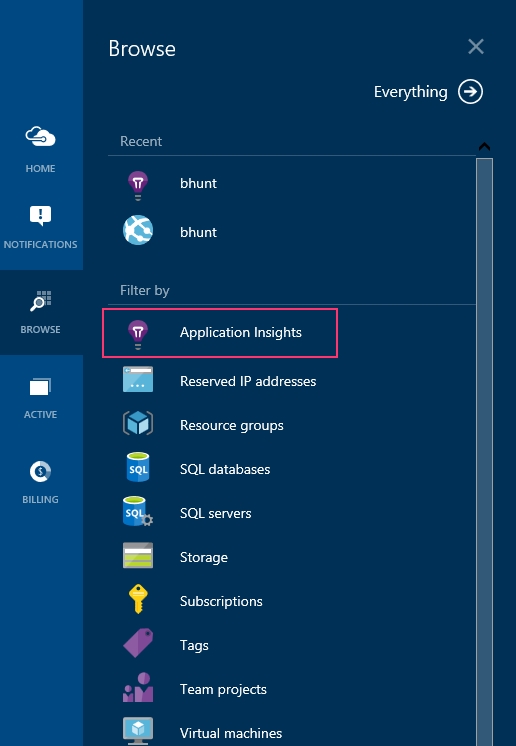Screen dimensions: 516x746
Task: Choose 'Storage' in the filter list
Action: [204, 558]
